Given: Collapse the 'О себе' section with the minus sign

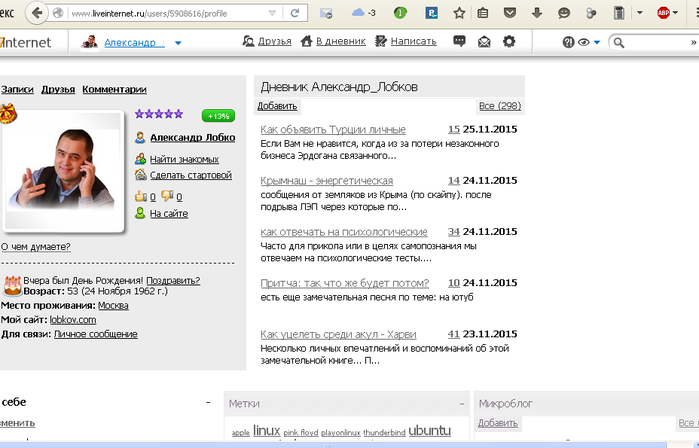Looking at the screenshot, I should pos(209,402).
